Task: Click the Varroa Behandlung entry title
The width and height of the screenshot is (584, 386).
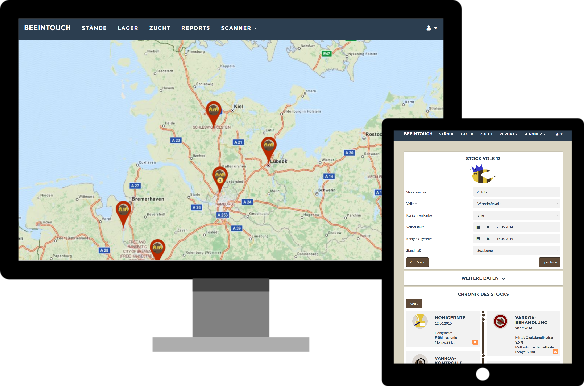Action: tap(531, 320)
